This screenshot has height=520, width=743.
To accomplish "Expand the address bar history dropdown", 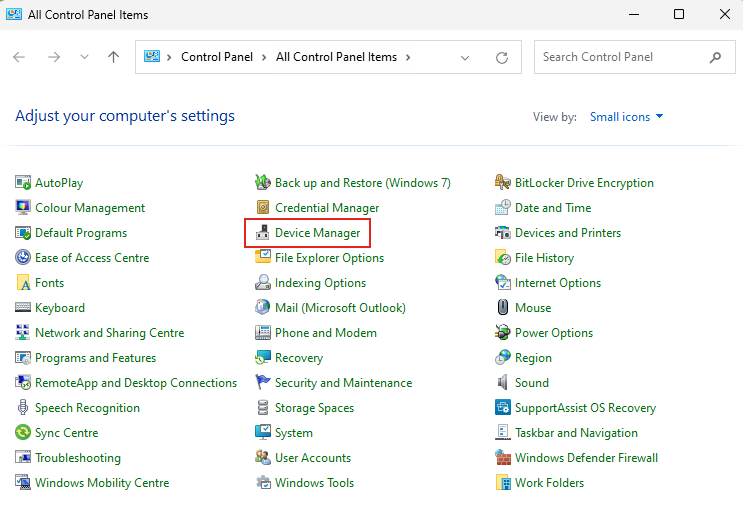I will click(465, 57).
